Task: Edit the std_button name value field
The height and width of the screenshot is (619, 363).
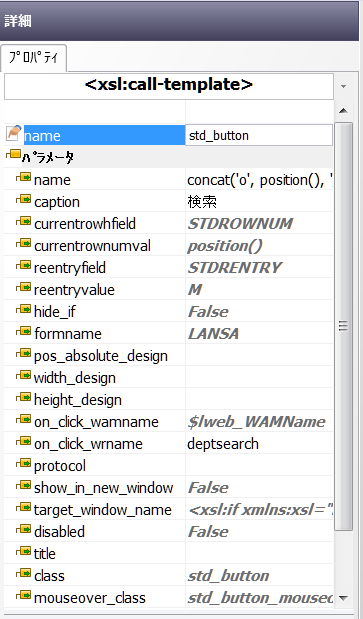Action: [x=259, y=135]
